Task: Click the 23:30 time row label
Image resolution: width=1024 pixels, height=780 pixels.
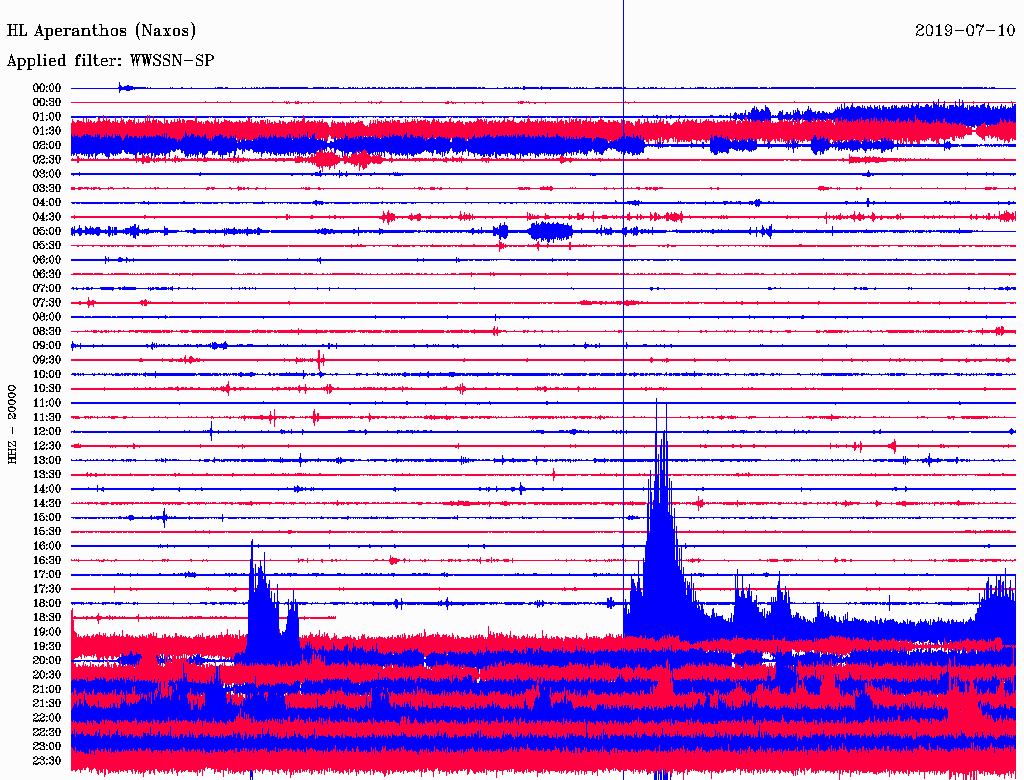Action: pyautogui.click(x=47, y=760)
